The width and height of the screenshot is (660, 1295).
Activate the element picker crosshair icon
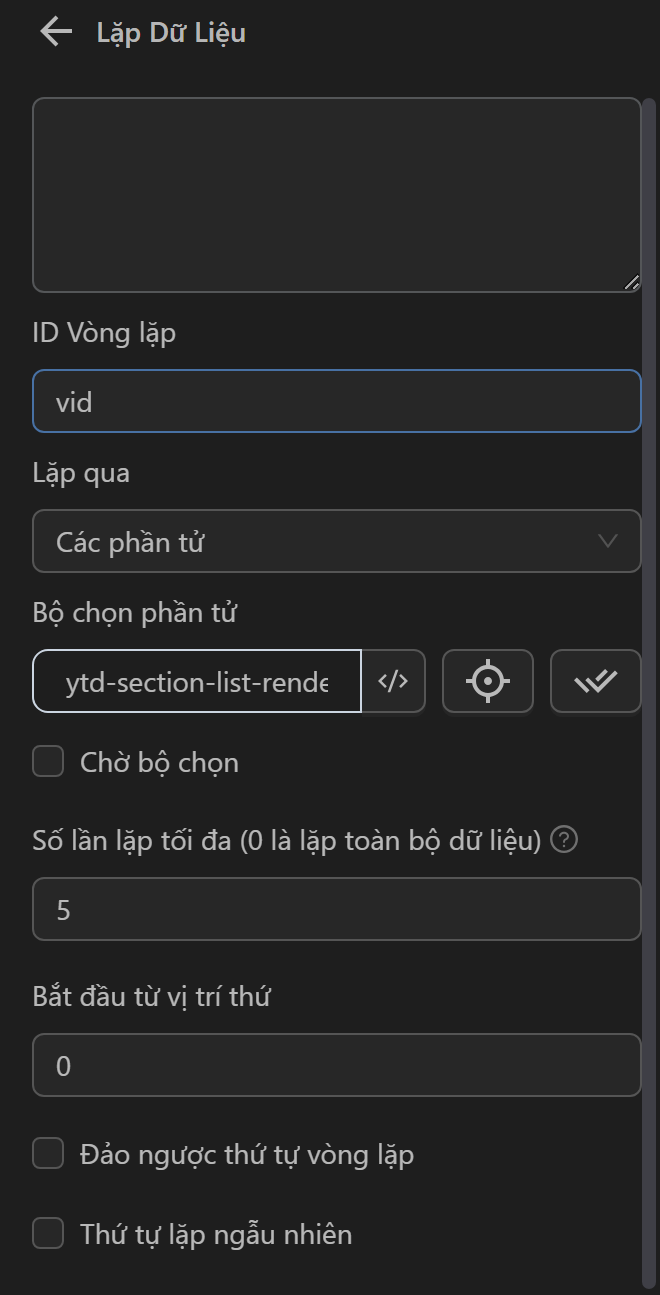[487, 681]
